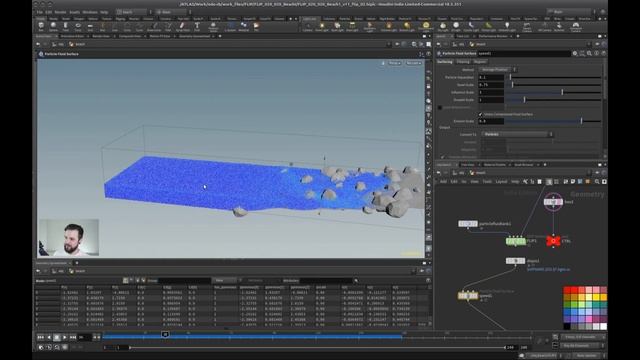Click the stop playback button

pyautogui.click(x=57, y=338)
